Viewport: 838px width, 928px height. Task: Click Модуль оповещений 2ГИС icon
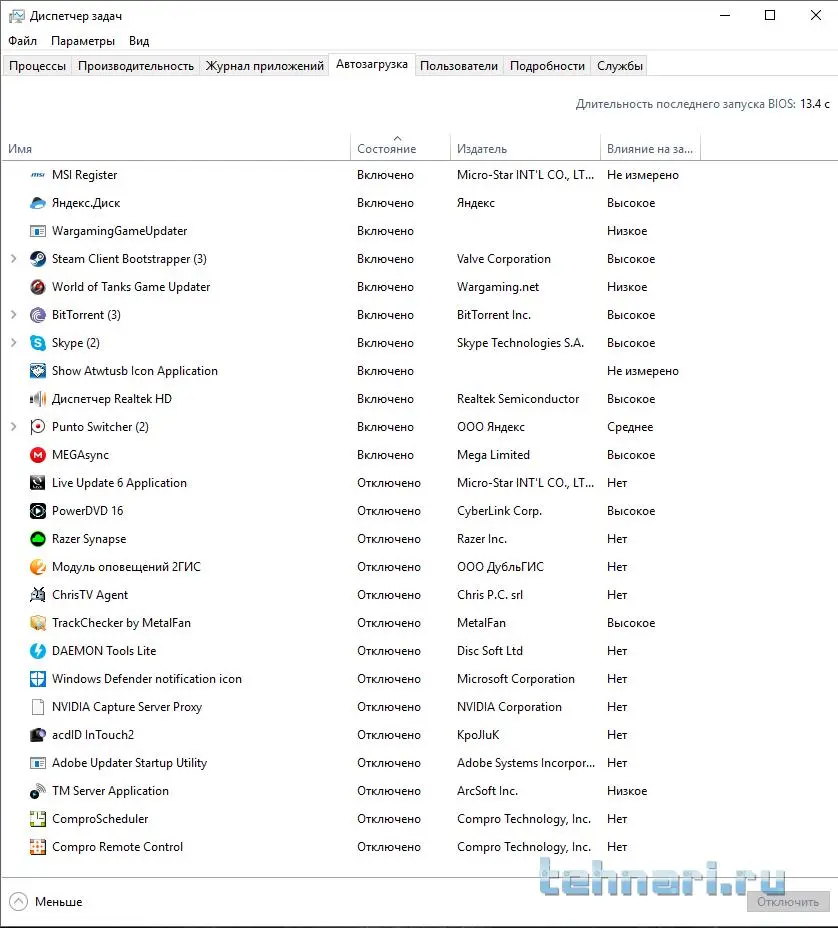point(38,567)
